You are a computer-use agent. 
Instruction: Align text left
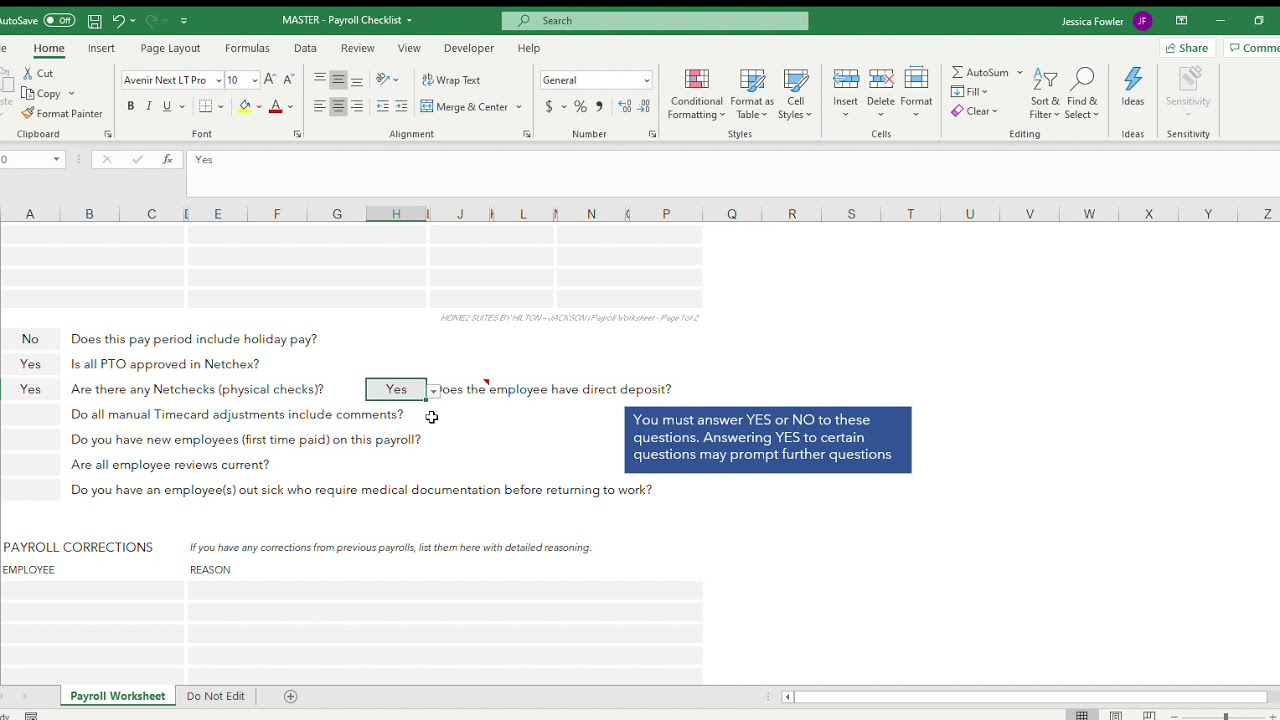(x=319, y=106)
